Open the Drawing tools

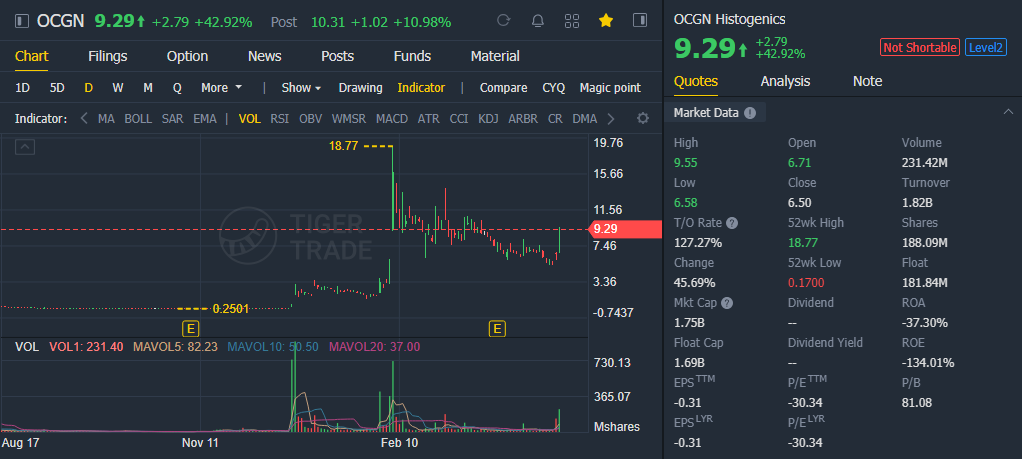(x=360, y=87)
